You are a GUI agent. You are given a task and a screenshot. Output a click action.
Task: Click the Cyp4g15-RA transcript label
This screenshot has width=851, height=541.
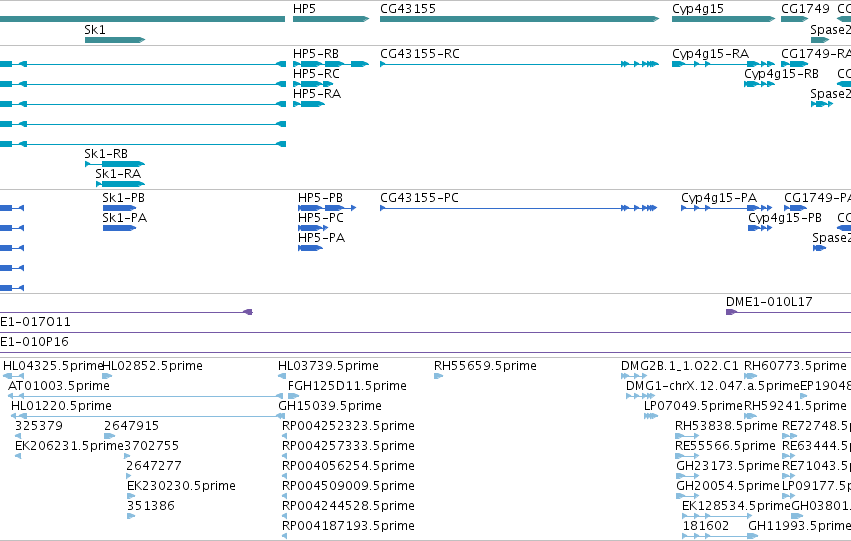coord(710,54)
